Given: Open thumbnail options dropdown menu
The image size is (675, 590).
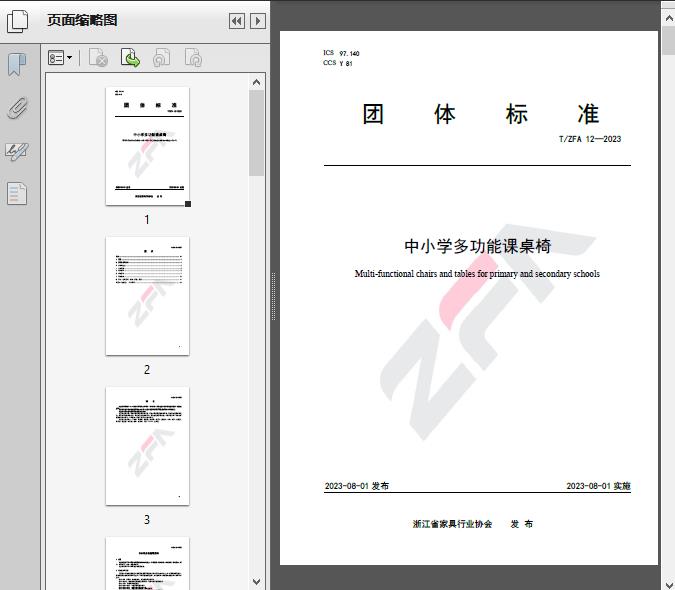Looking at the screenshot, I should (x=60, y=58).
